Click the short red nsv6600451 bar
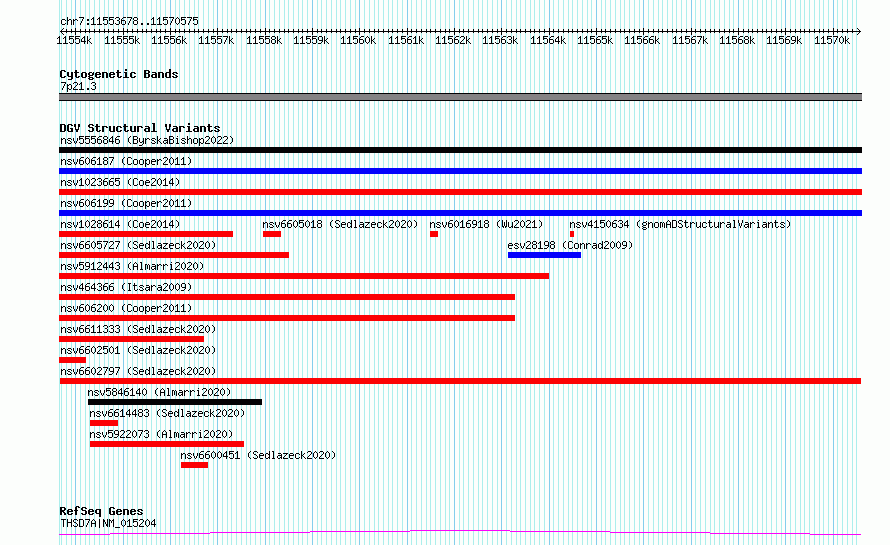890x545 pixels. 195,465
